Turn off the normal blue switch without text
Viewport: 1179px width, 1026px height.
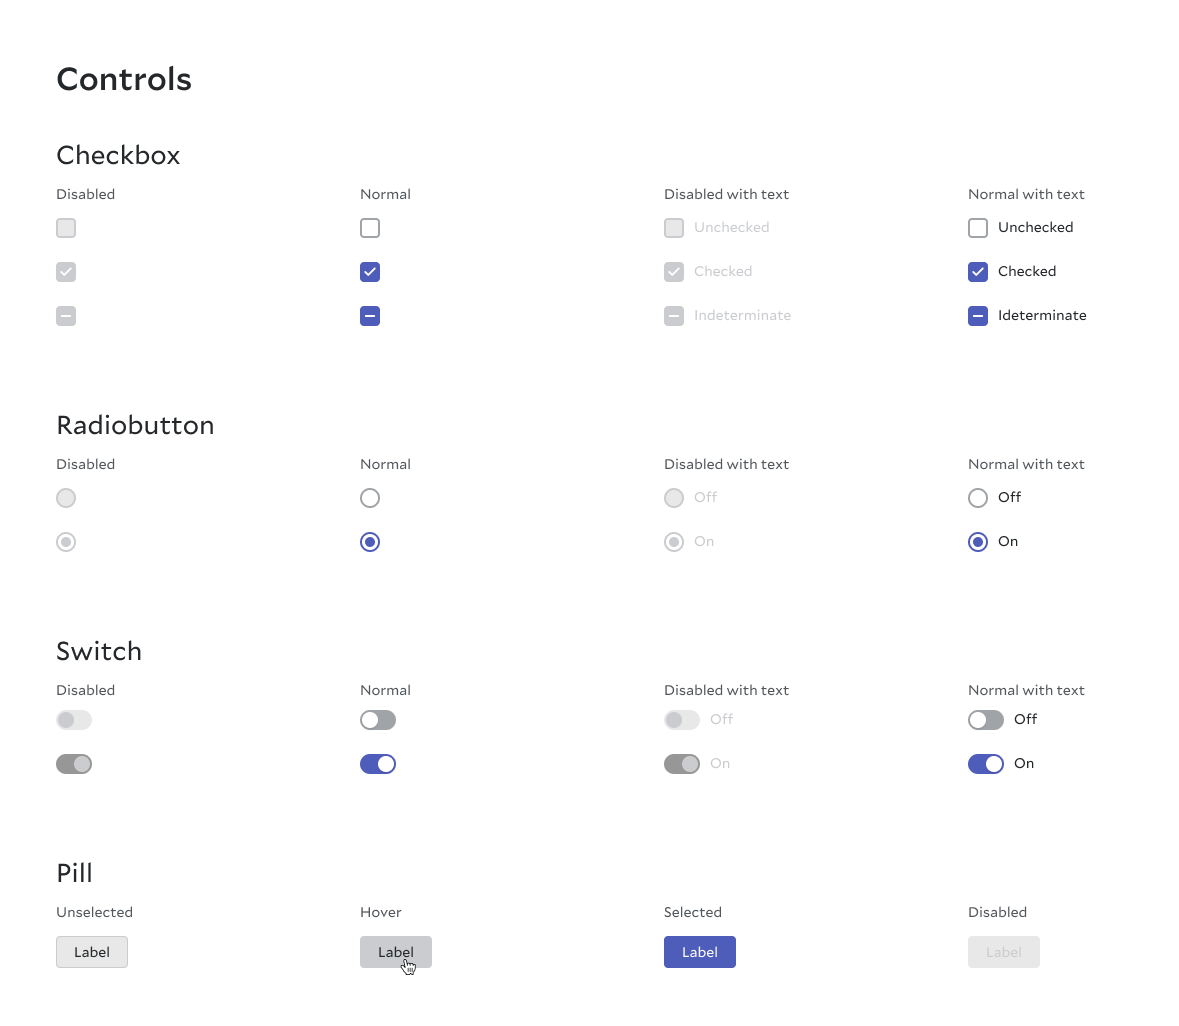point(378,764)
